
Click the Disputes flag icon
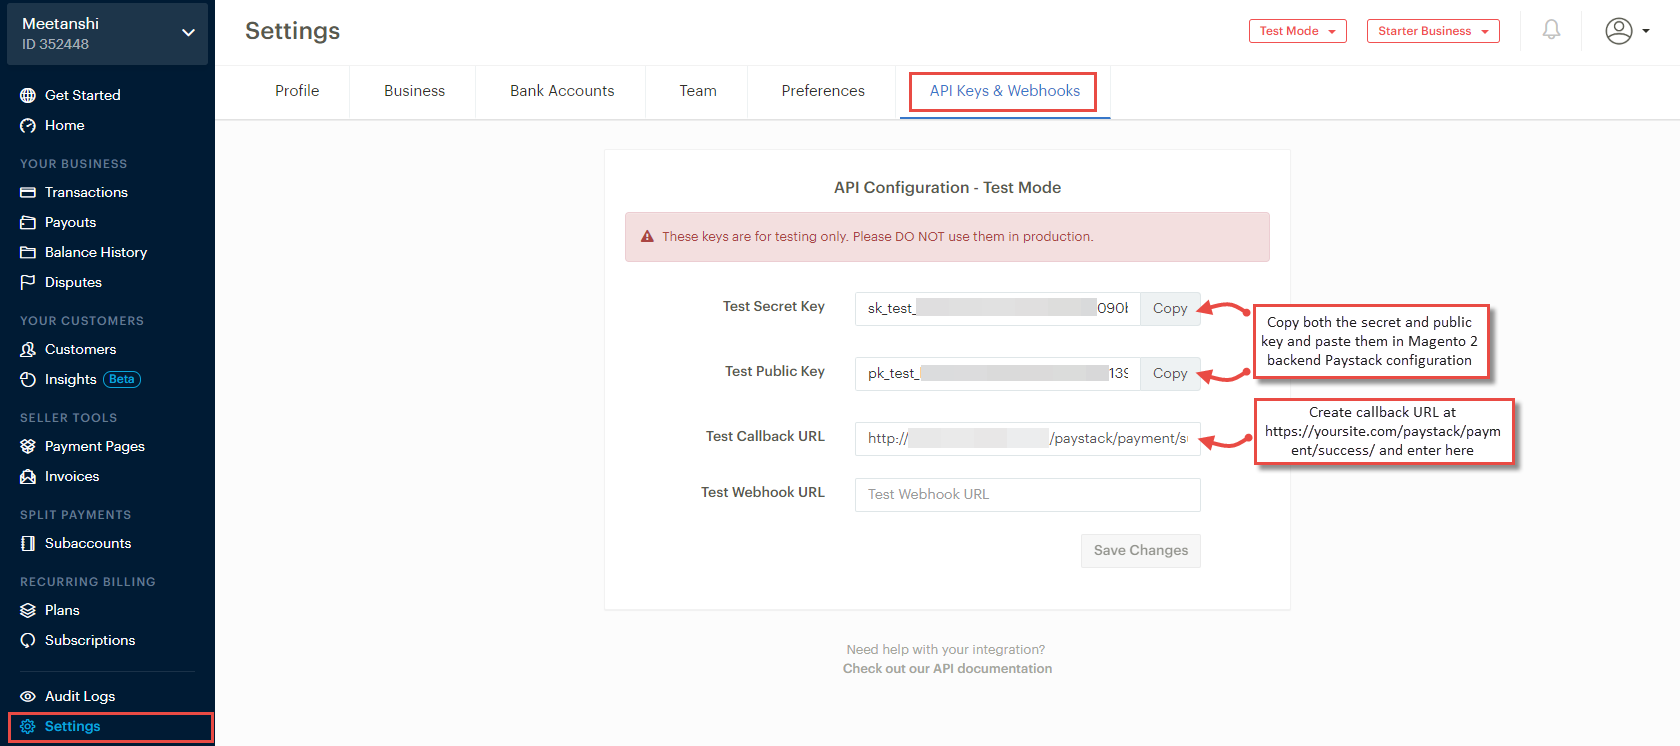[28, 282]
